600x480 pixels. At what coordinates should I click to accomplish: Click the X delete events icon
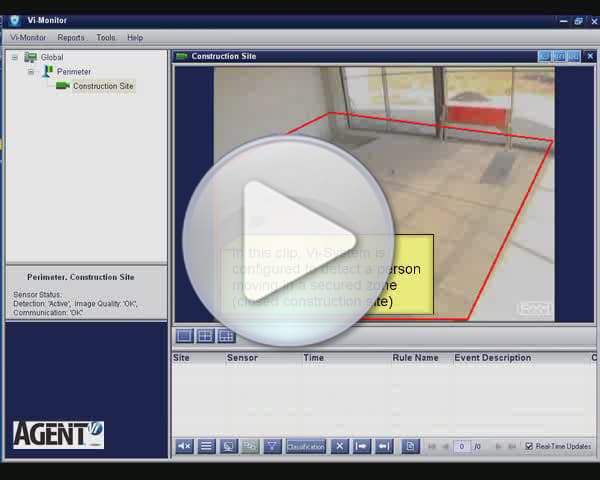coord(339,446)
